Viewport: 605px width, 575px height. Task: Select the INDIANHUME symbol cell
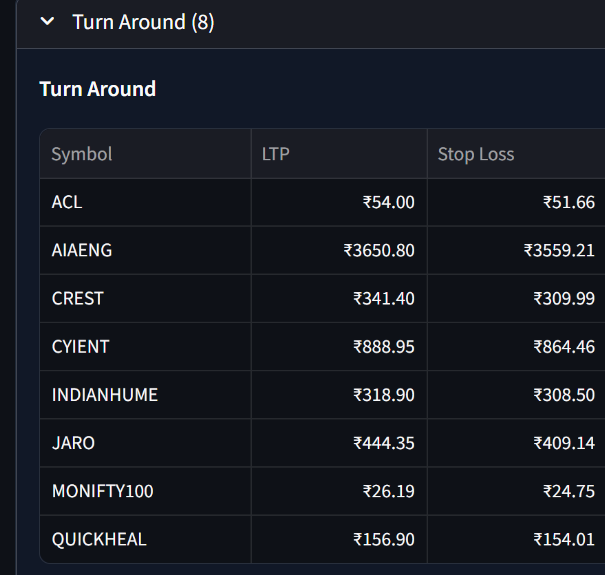[105, 395]
